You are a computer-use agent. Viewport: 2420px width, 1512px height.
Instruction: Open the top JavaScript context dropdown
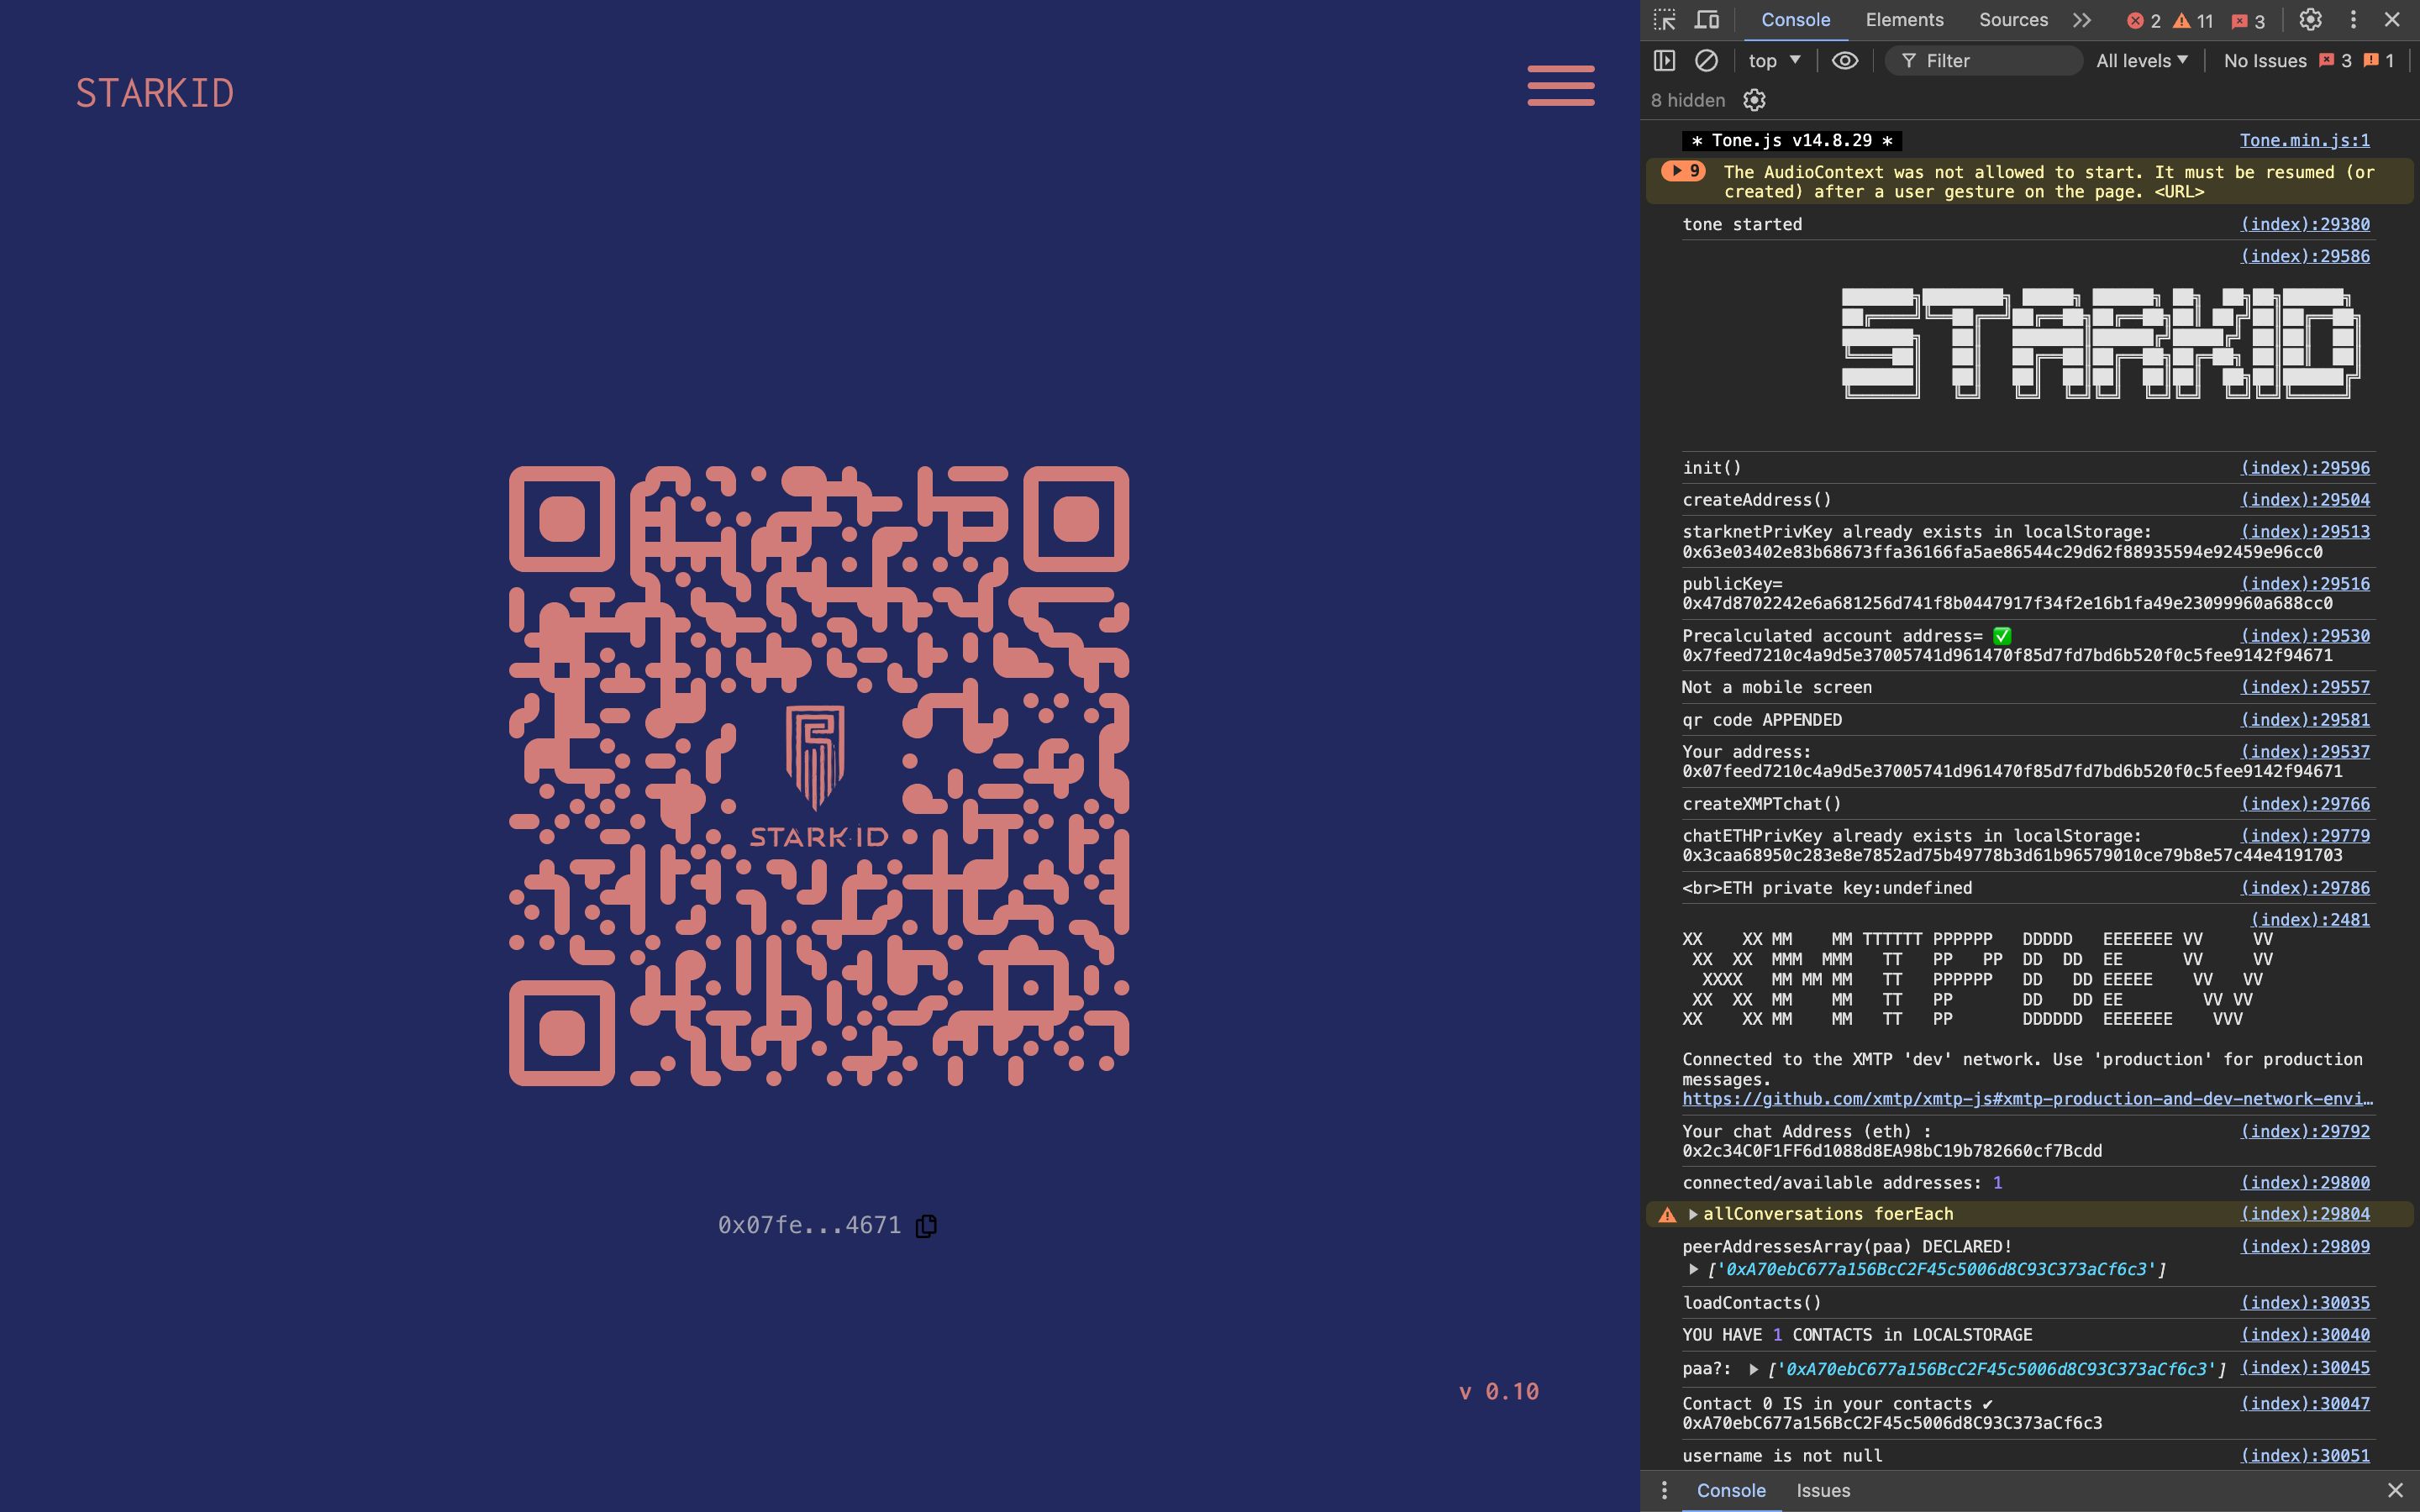(1774, 61)
